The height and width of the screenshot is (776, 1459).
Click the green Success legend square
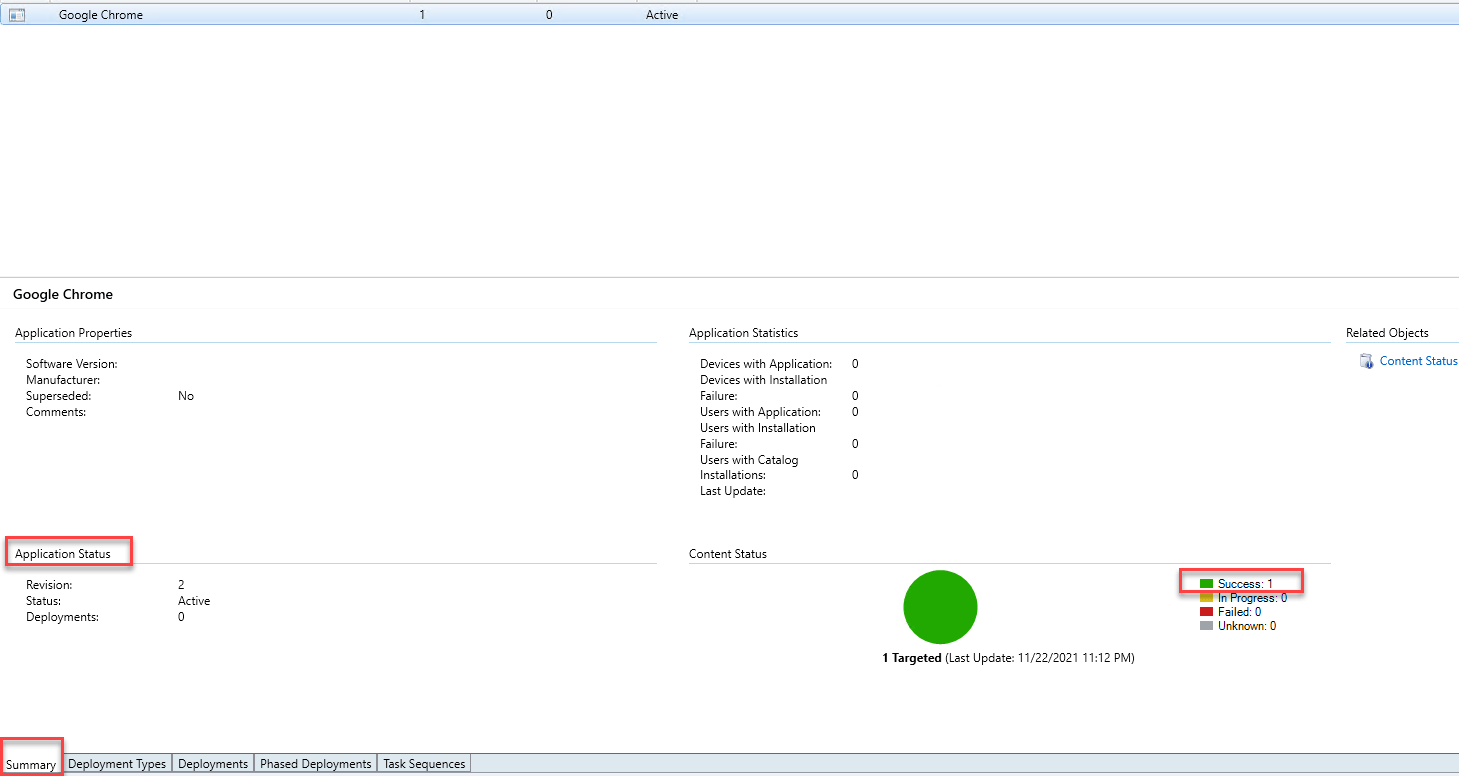(1206, 584)
